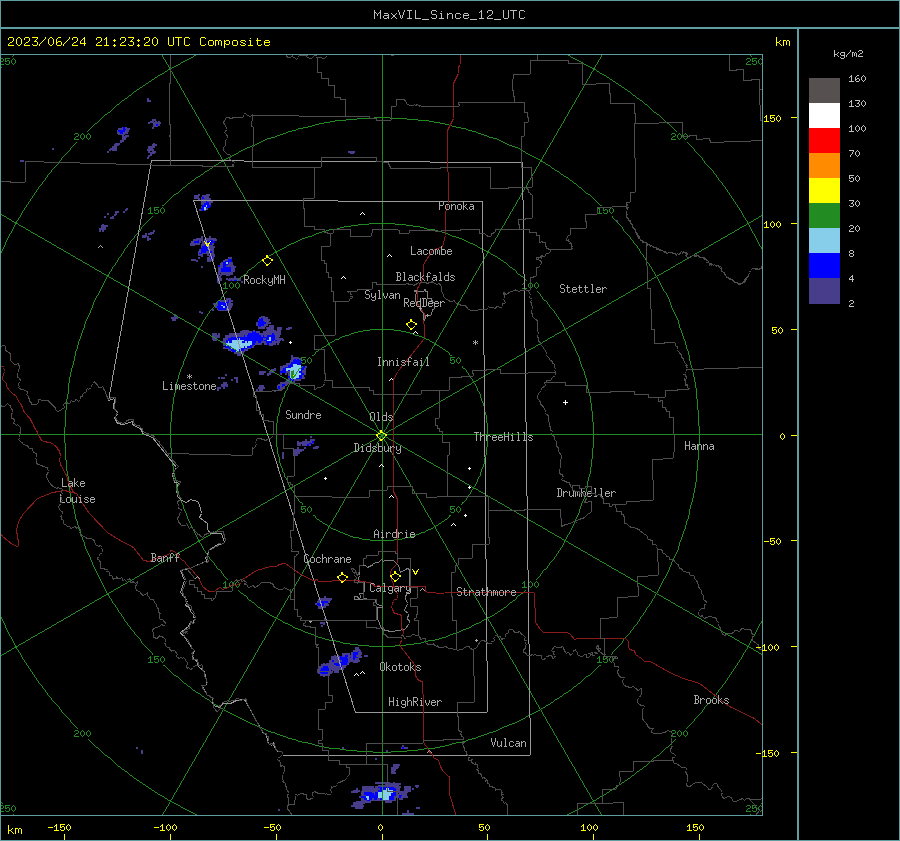900x841 pixels.
Task: Click the Stettler city label
Action: point(583,289)
